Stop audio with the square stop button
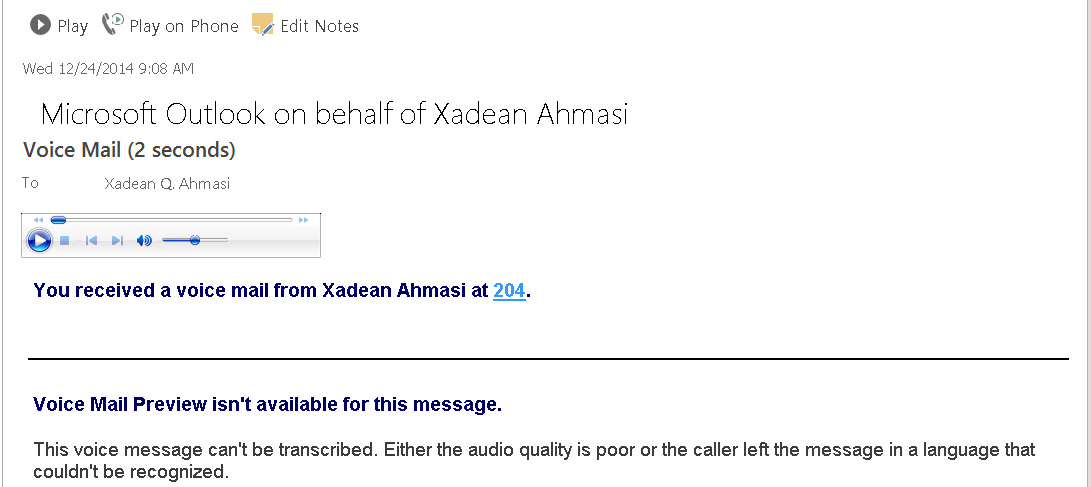Viewport: 1091px width, 487px height. coord(65,241)
